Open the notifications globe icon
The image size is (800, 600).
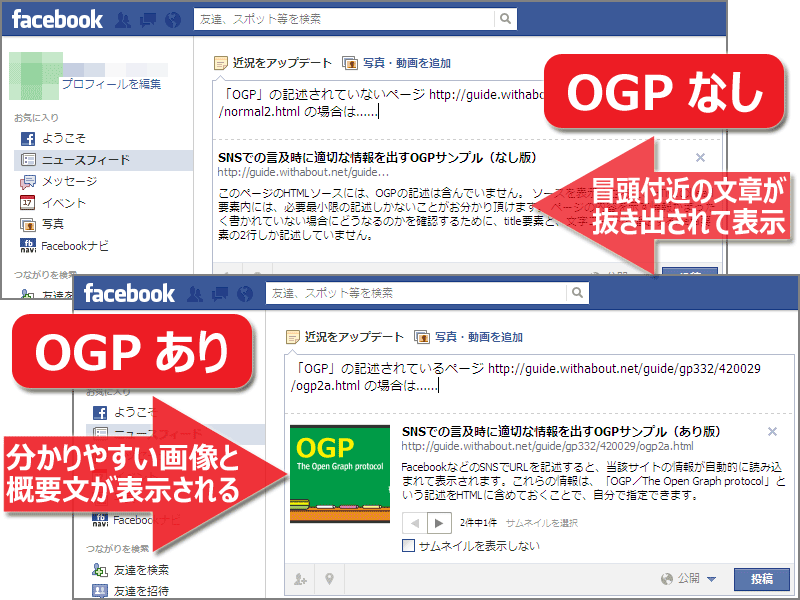[243, 295]
